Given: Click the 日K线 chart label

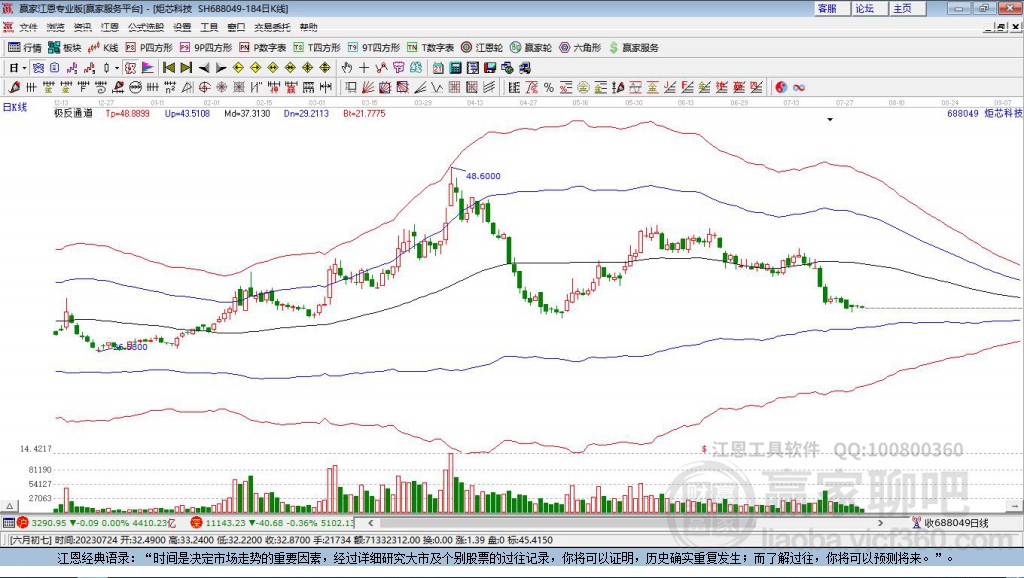Looking at the screenshot, I should coord(15,107).
